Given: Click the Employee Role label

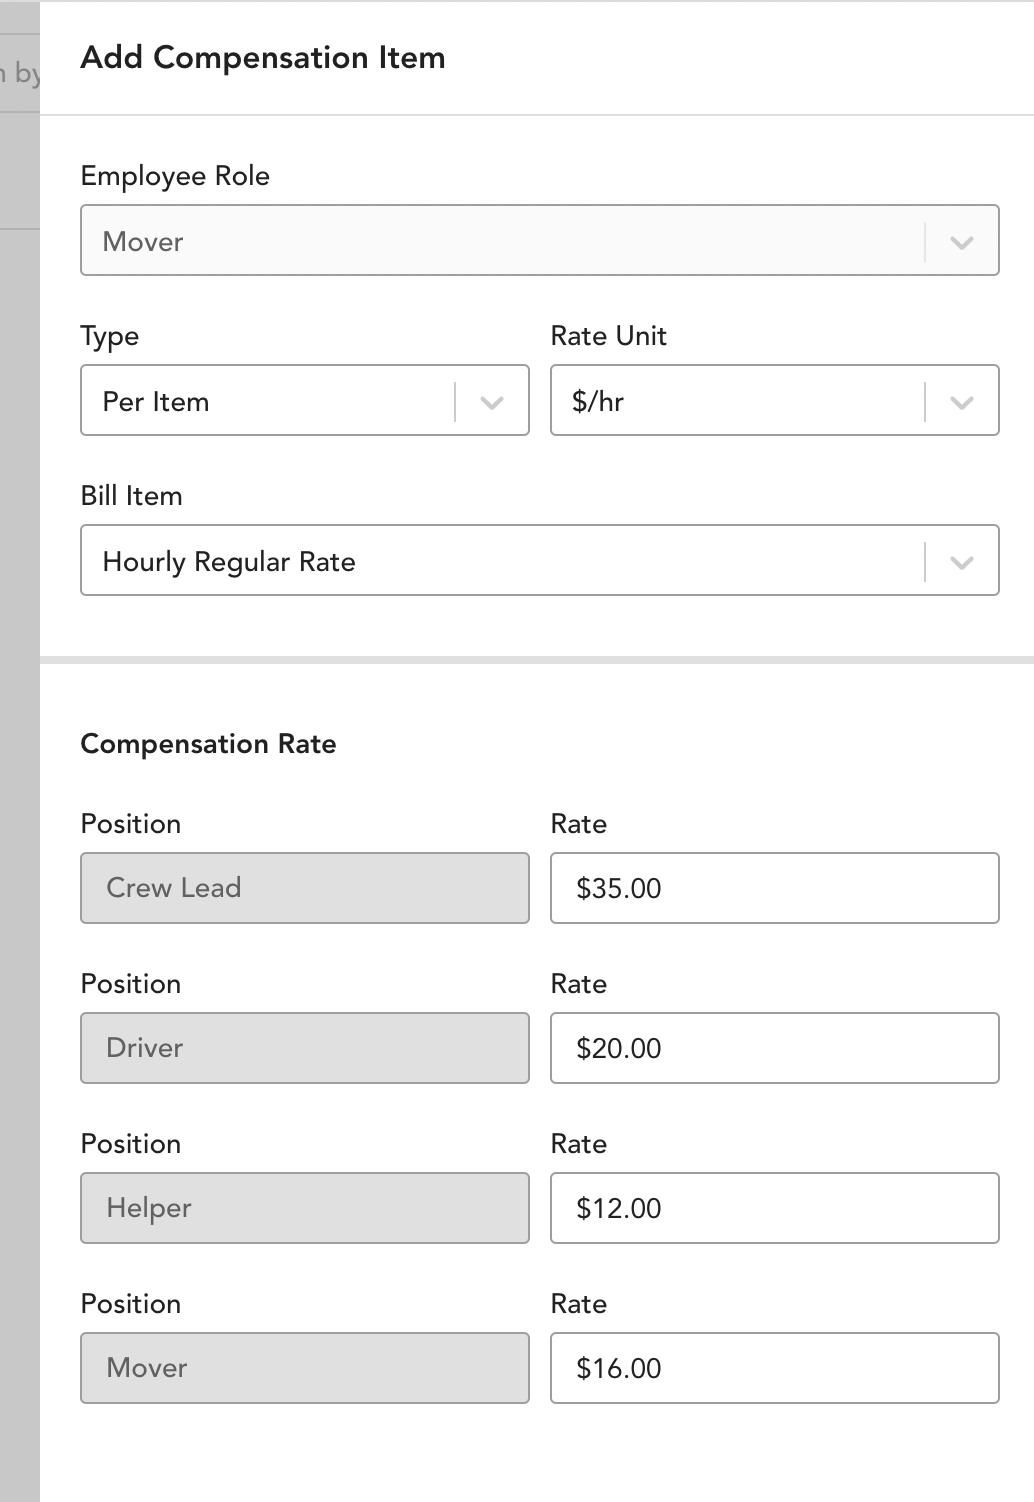Looking at the screenshot, I should (x=175, y=176).
